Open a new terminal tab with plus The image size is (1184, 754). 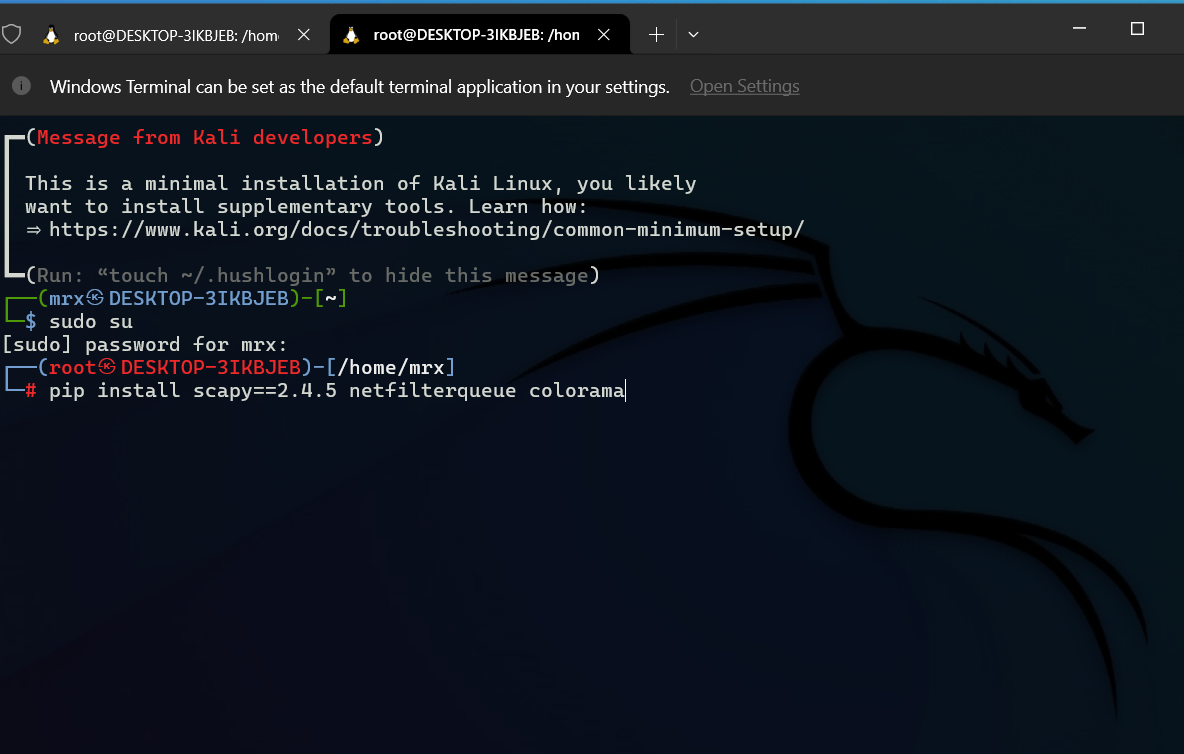(x=656, y=35)
